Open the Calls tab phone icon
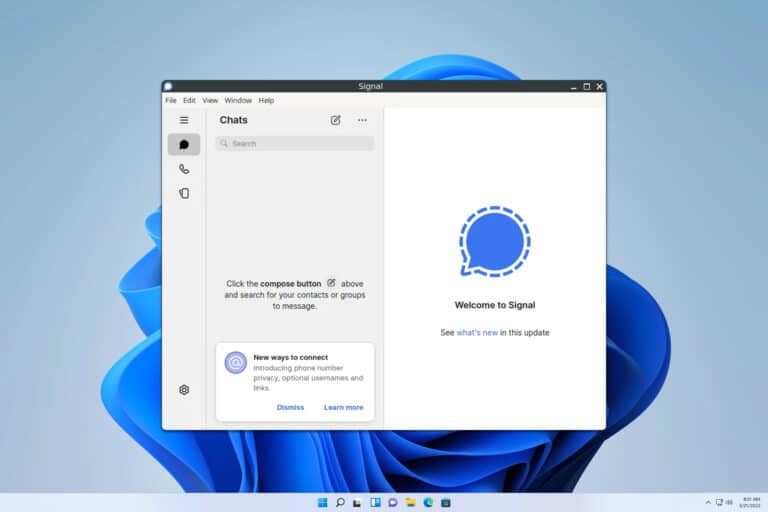The height and width of the screenshot is (512, 768). pos(184,169)
